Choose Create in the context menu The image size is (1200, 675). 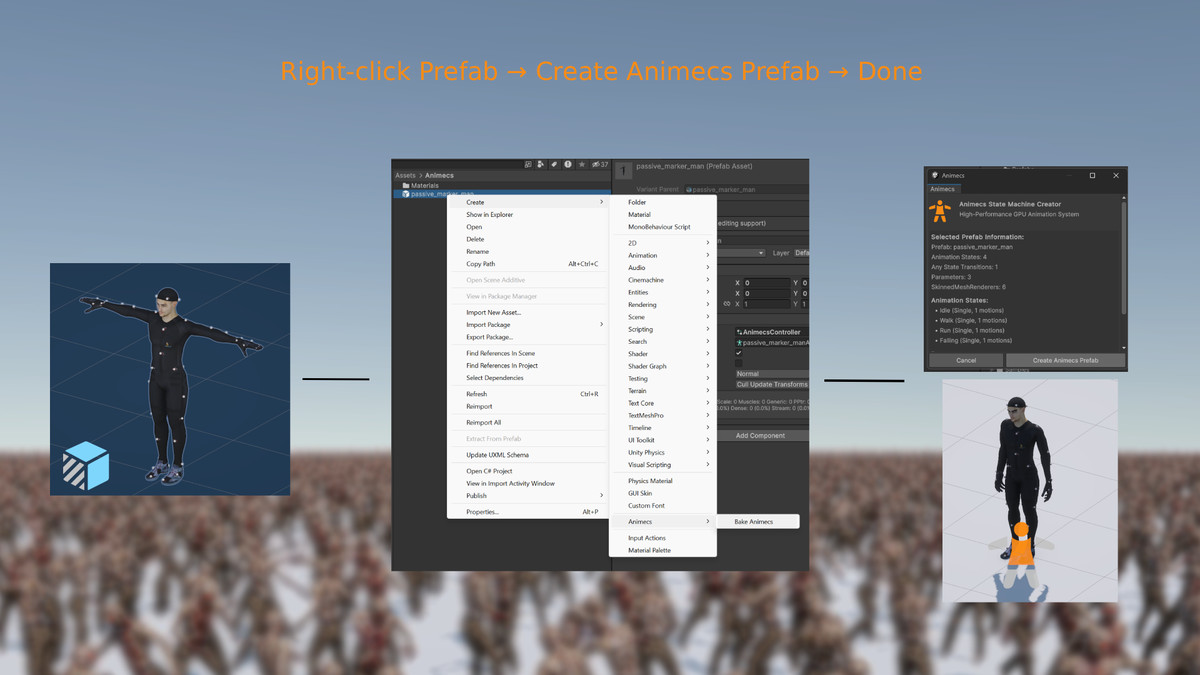(529, 202)
